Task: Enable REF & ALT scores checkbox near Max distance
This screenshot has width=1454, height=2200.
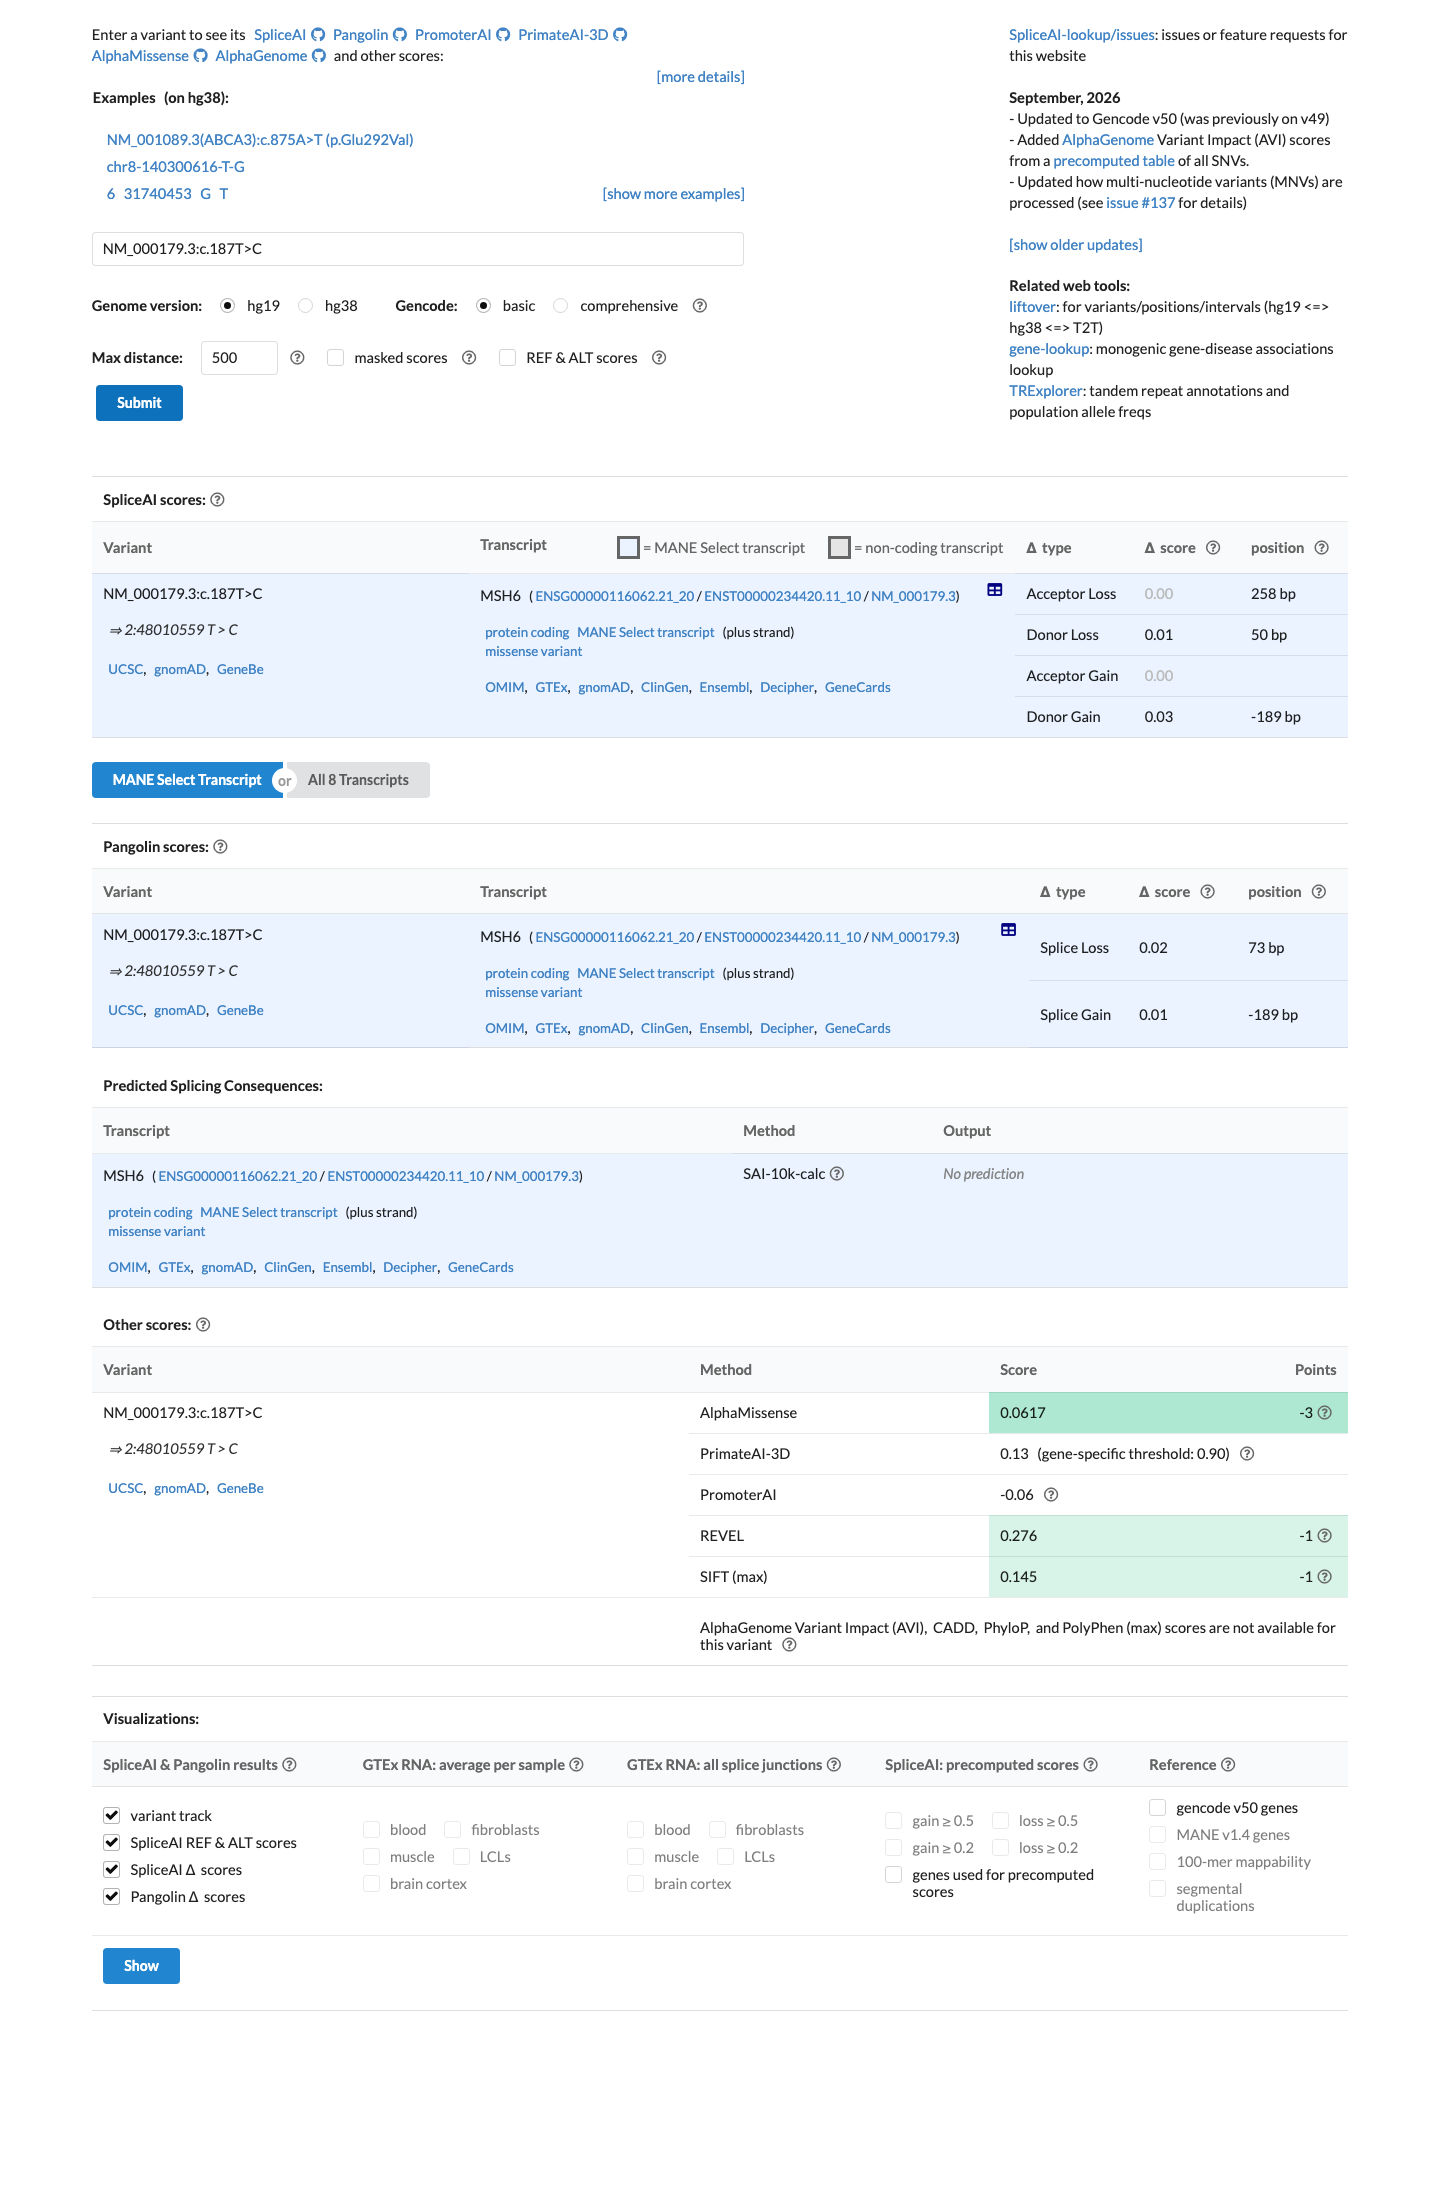Action: 508,358
